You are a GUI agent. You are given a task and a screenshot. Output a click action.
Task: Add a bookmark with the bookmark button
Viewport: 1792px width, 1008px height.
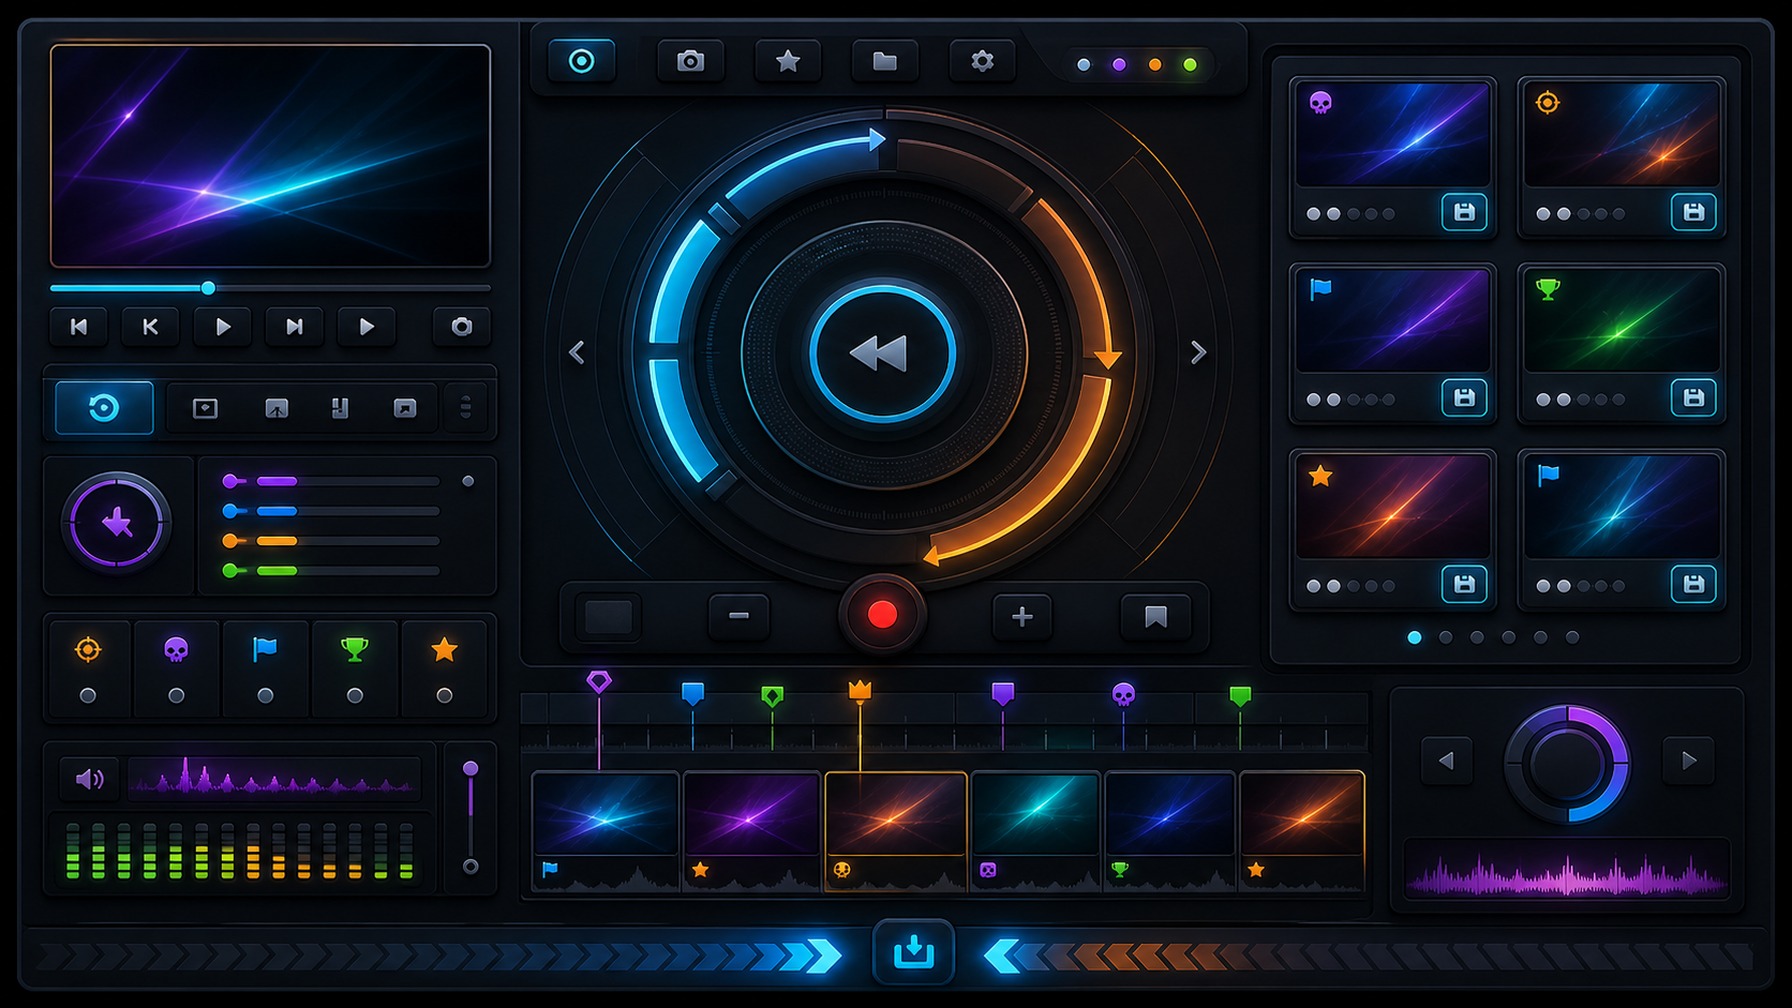1156,616
